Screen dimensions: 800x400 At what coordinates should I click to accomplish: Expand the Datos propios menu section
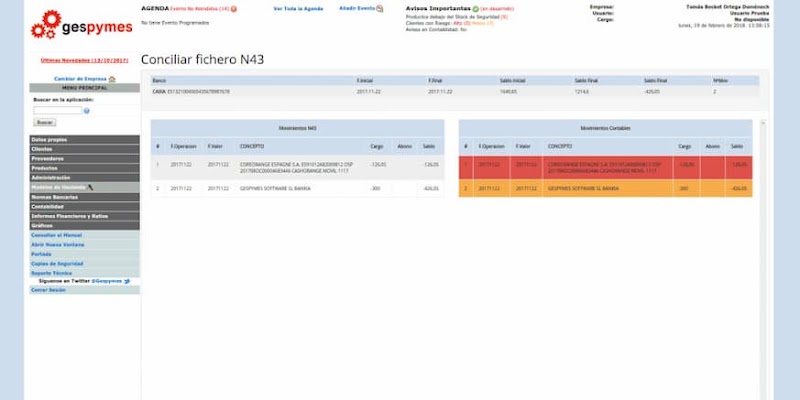coord(84,139)
